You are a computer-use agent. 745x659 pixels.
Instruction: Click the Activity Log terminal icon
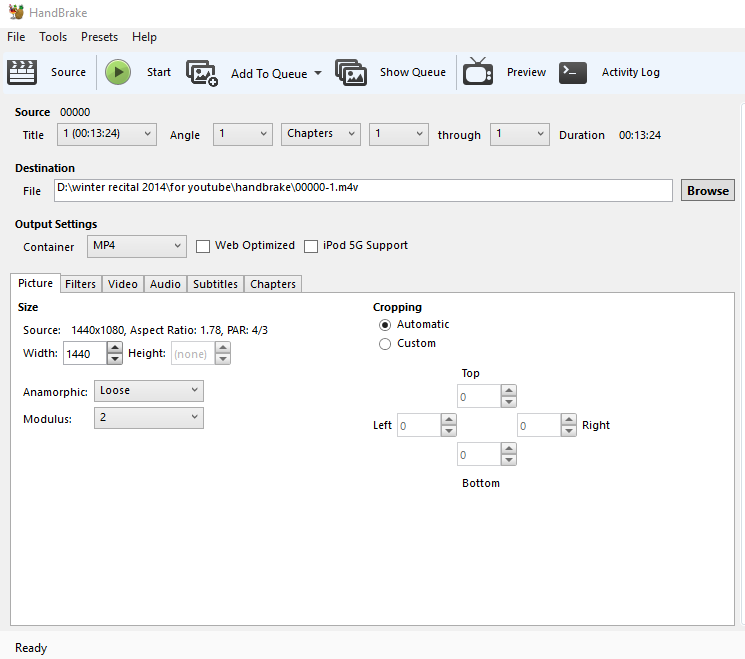click(573, 73)
